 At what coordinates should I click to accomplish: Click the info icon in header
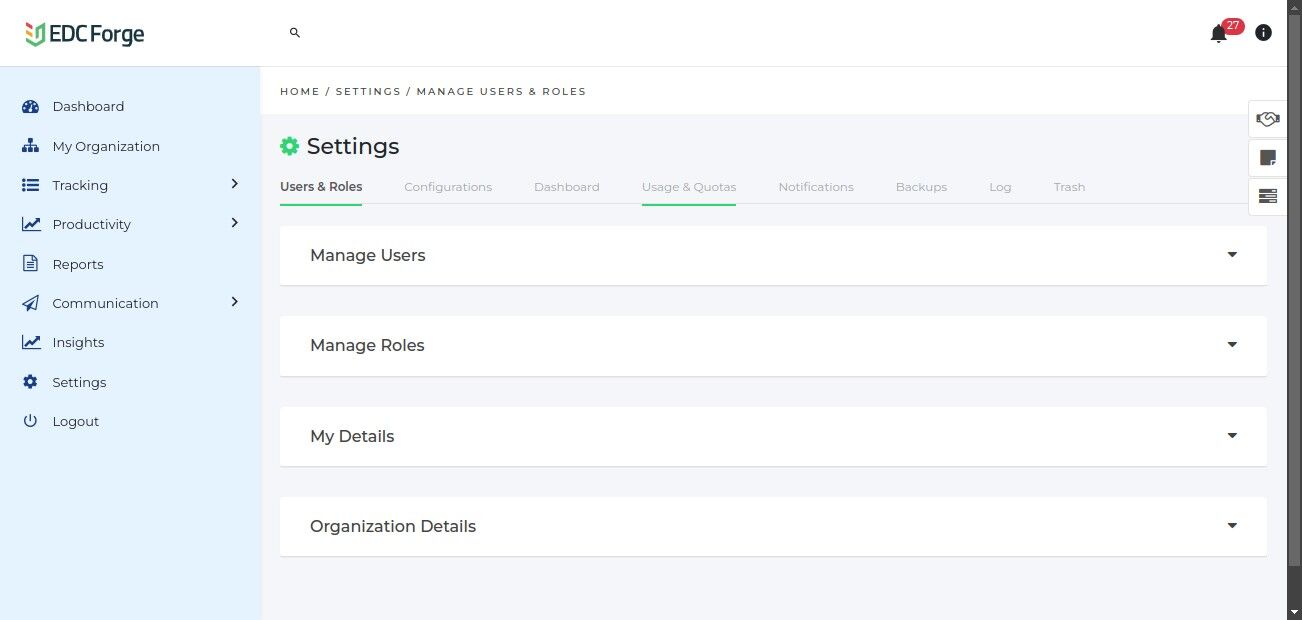click(1263, 32)
